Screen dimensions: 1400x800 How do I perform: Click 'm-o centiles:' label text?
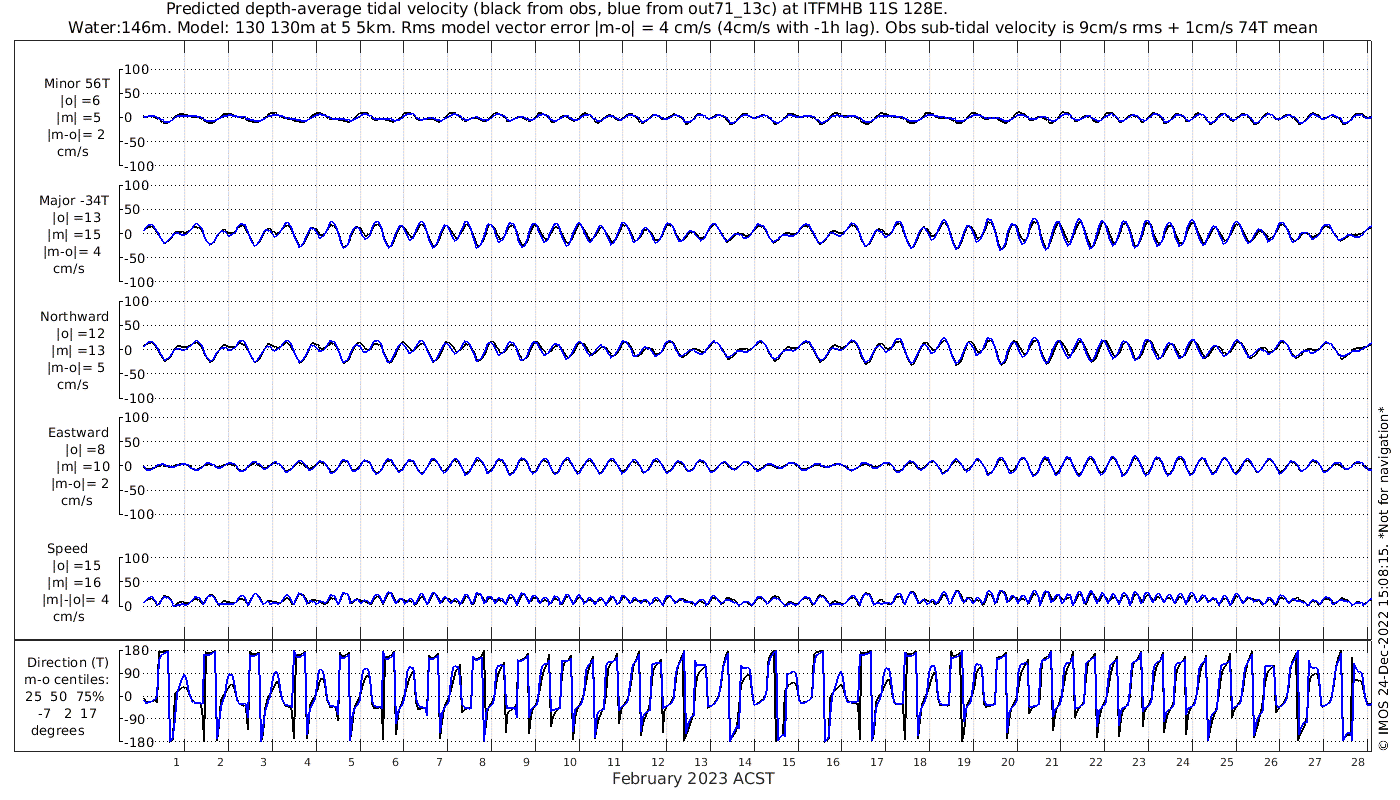coord(67,679)
